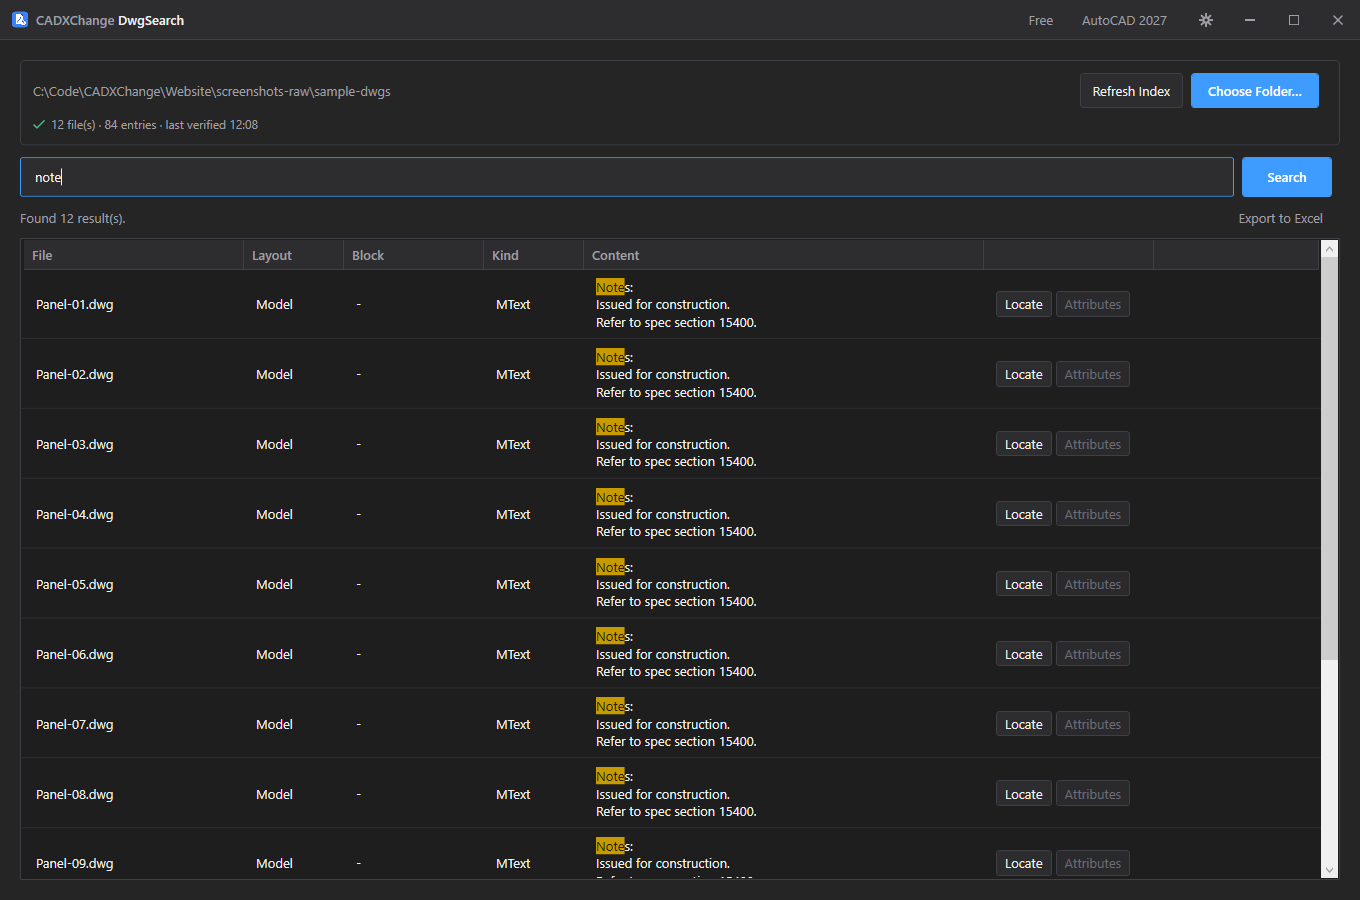The width and height of the screenshot is (1360, 900).
Task: Select the Panel-08.dwg file name
Action: [75, 795]
